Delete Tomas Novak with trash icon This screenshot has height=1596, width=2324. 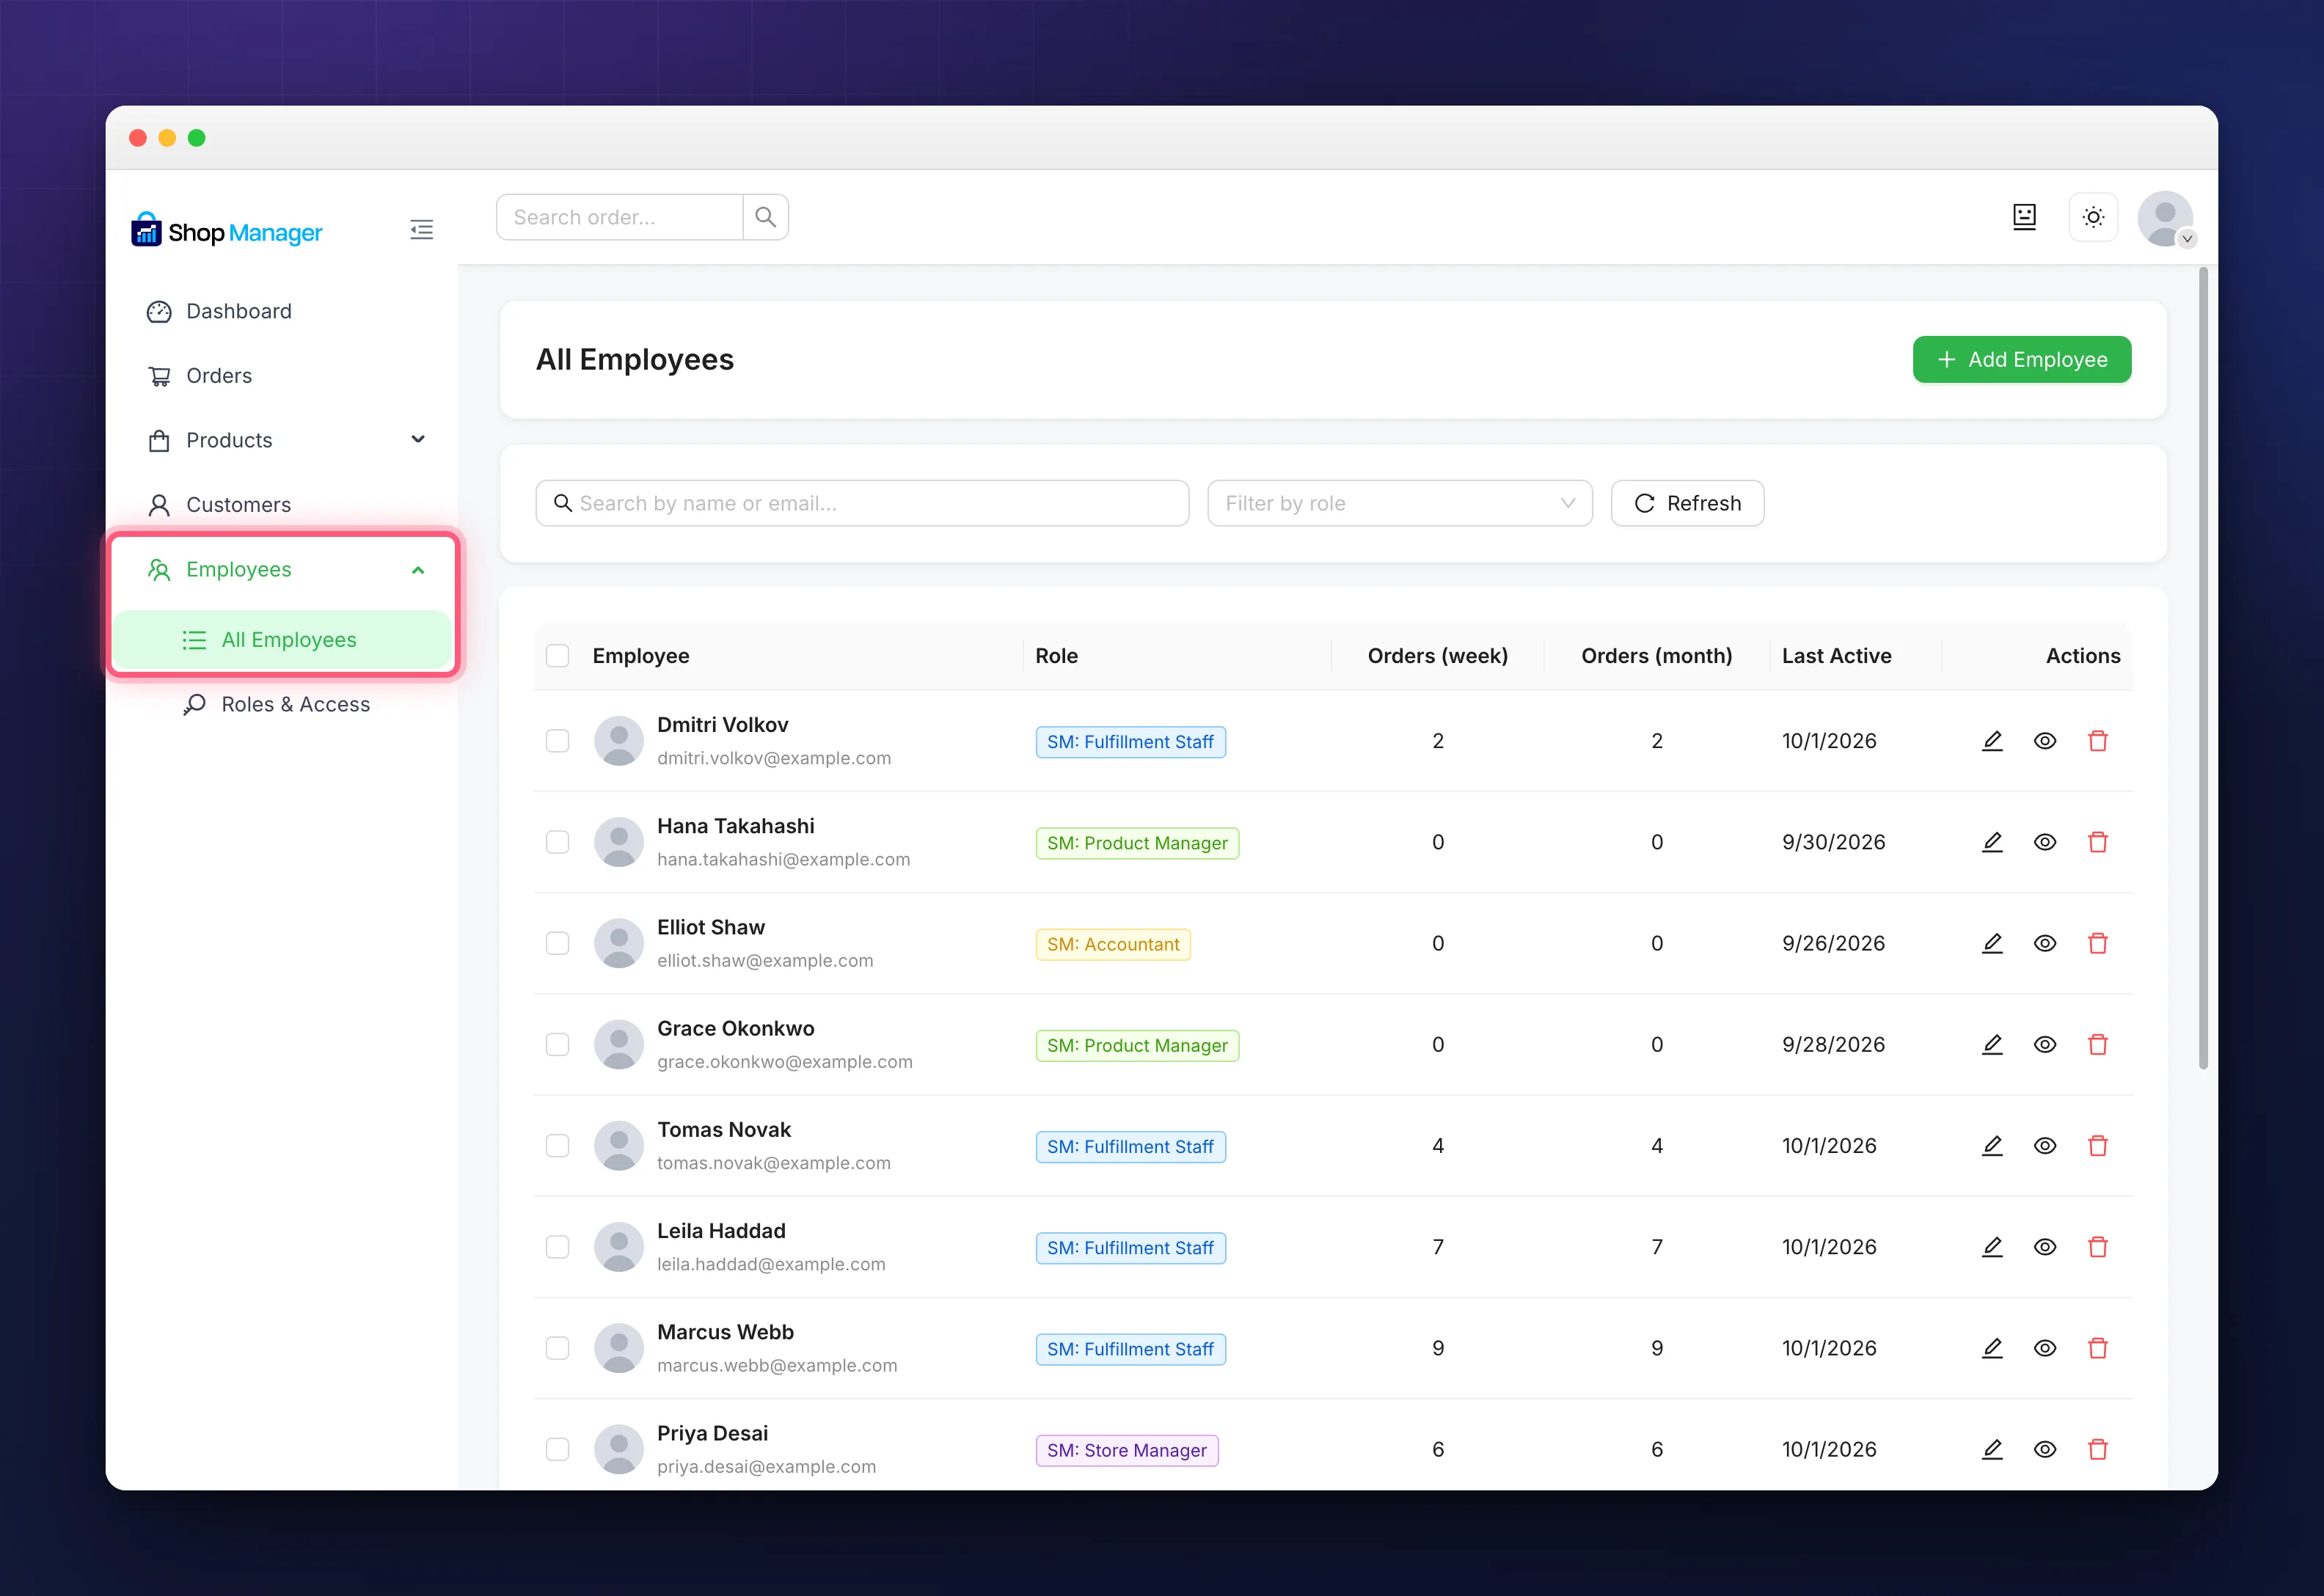tap(2098, 1145)
